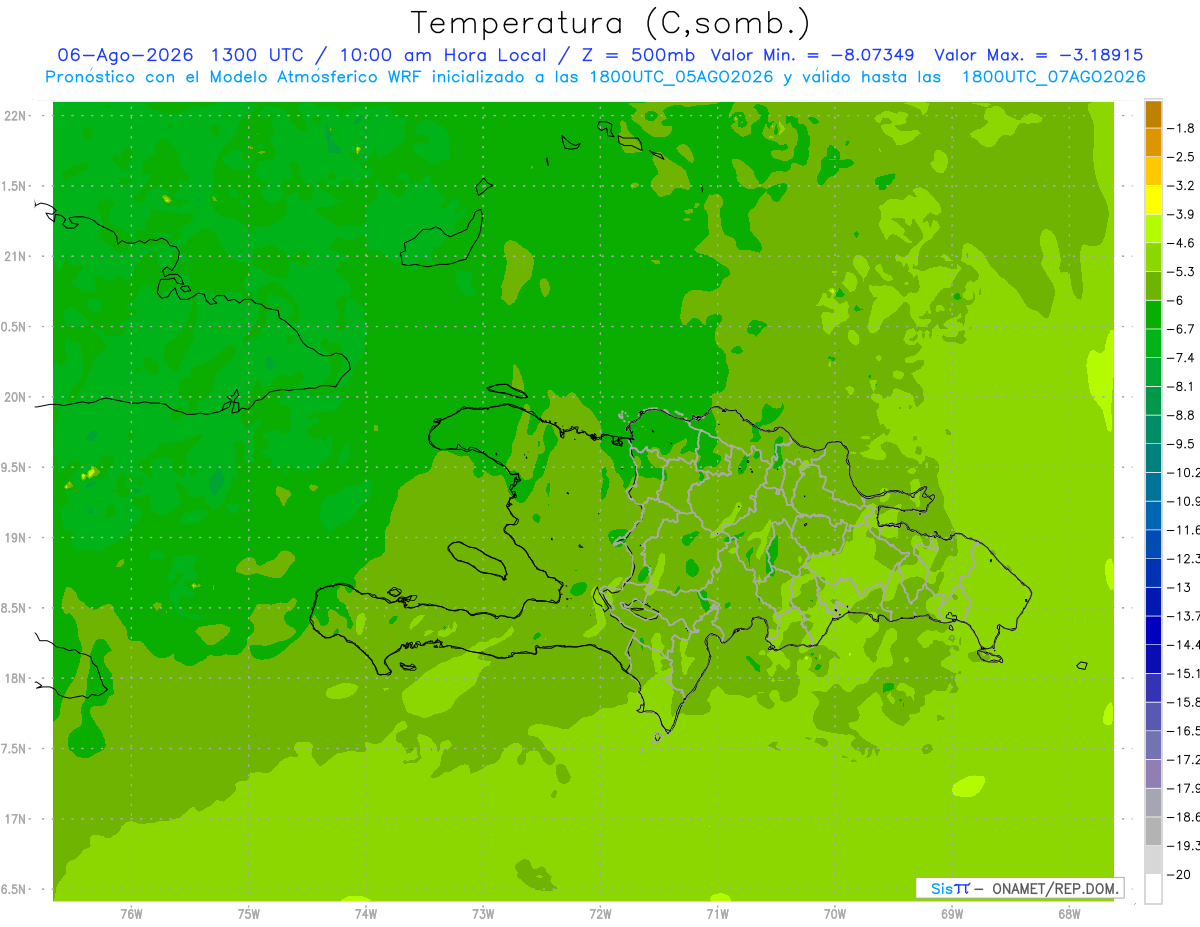Image resolution: width=1200 pixels, height=927 pixels.
Task: Click the "19N" latitude label
Action: (16, 538)
